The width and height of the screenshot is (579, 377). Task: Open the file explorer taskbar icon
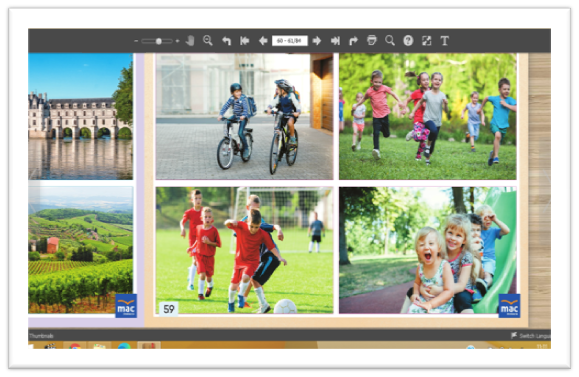pos(99,346)
